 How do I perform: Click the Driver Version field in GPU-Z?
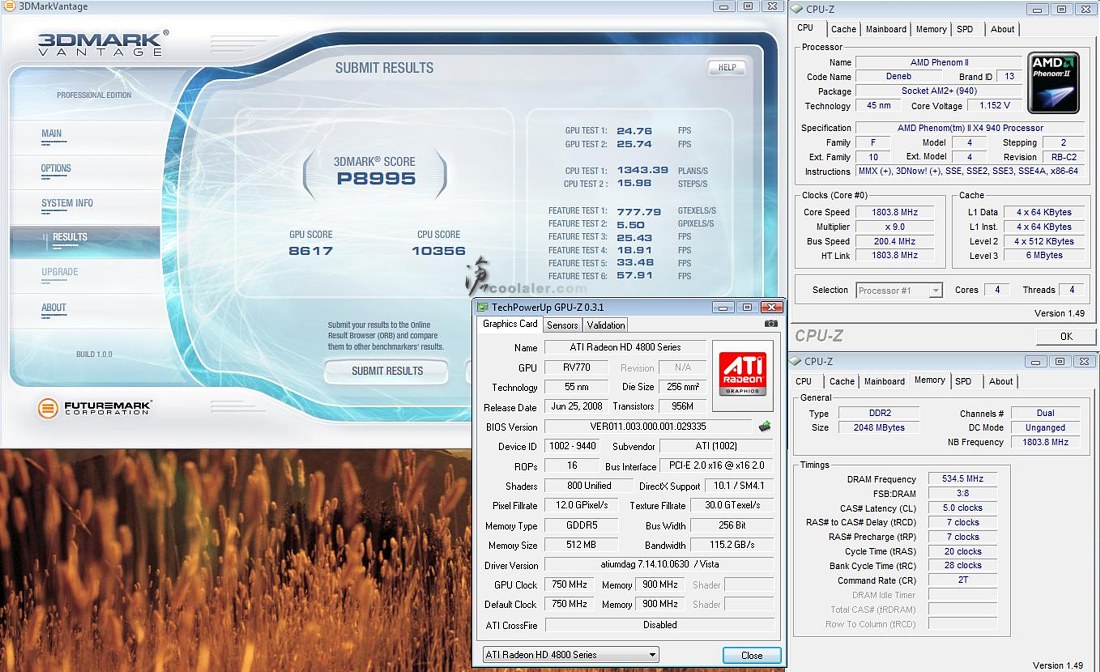click(659, 564)
